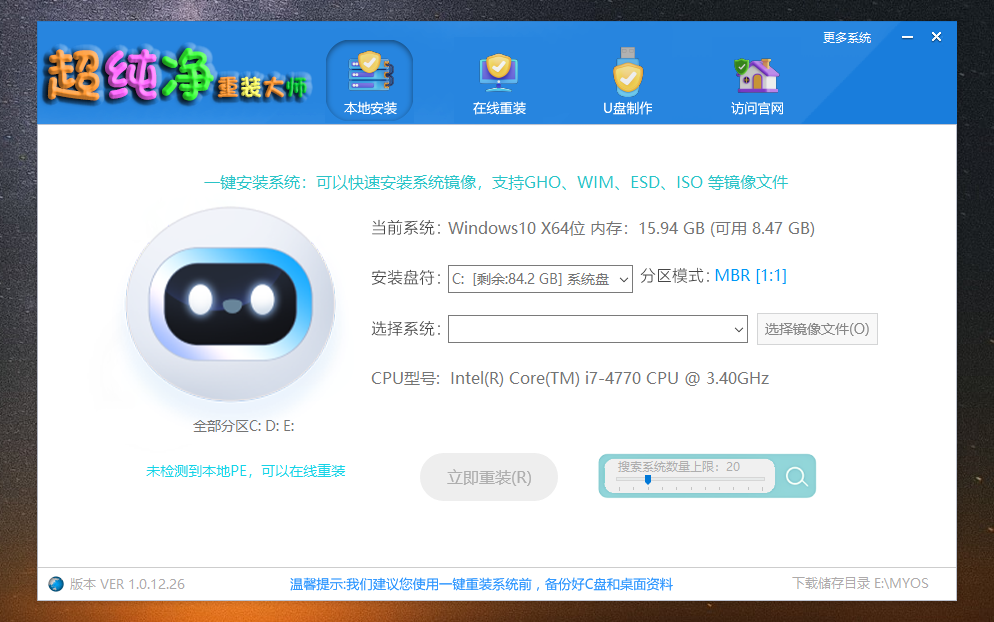Click the 超纯净 logo graphic

click(177, 75)
